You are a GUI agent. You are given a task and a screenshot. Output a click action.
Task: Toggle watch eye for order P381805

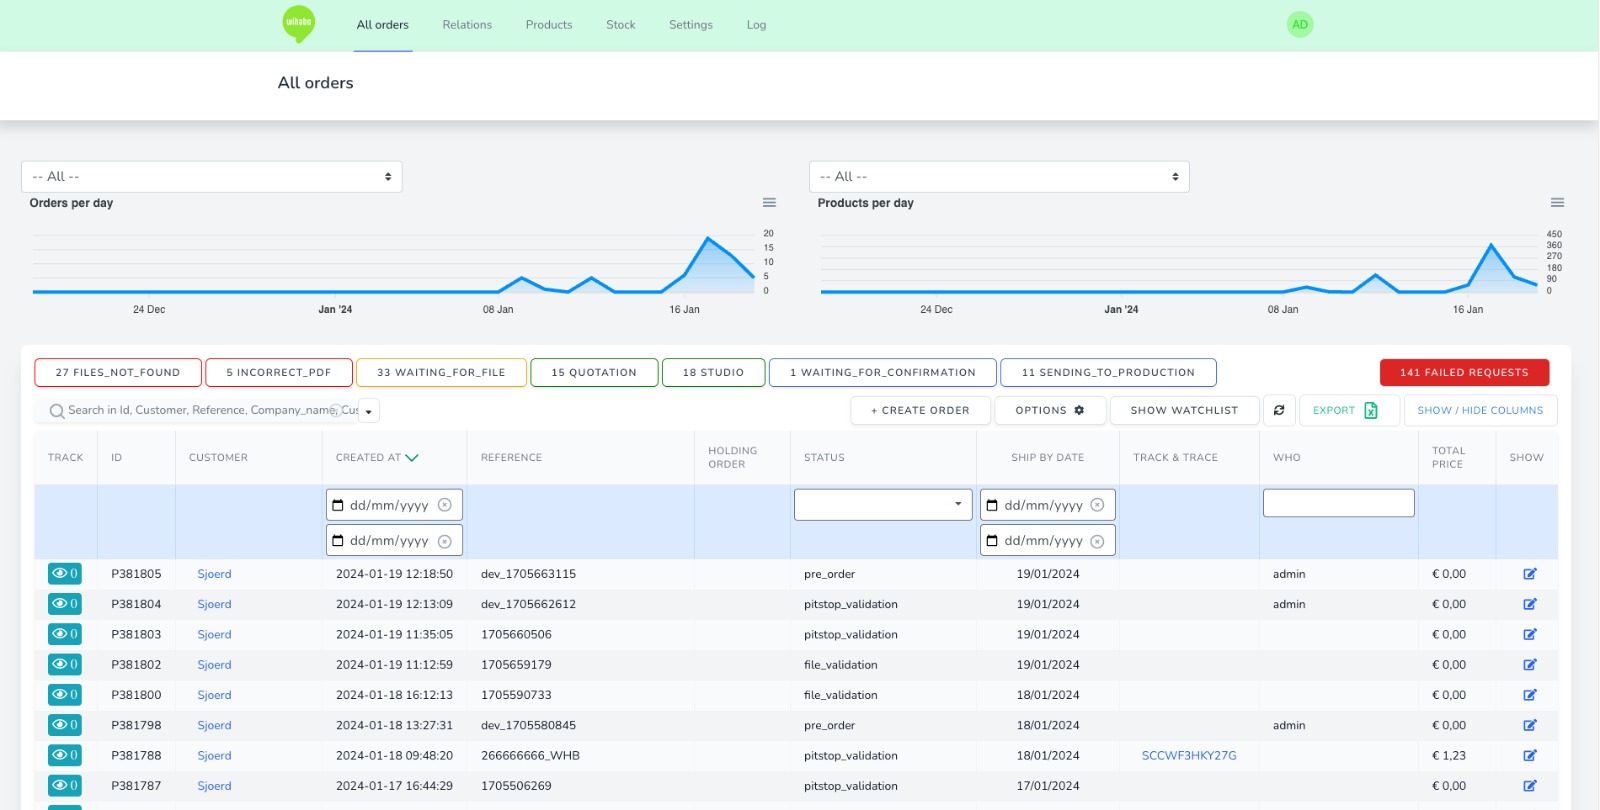[65, 574]
